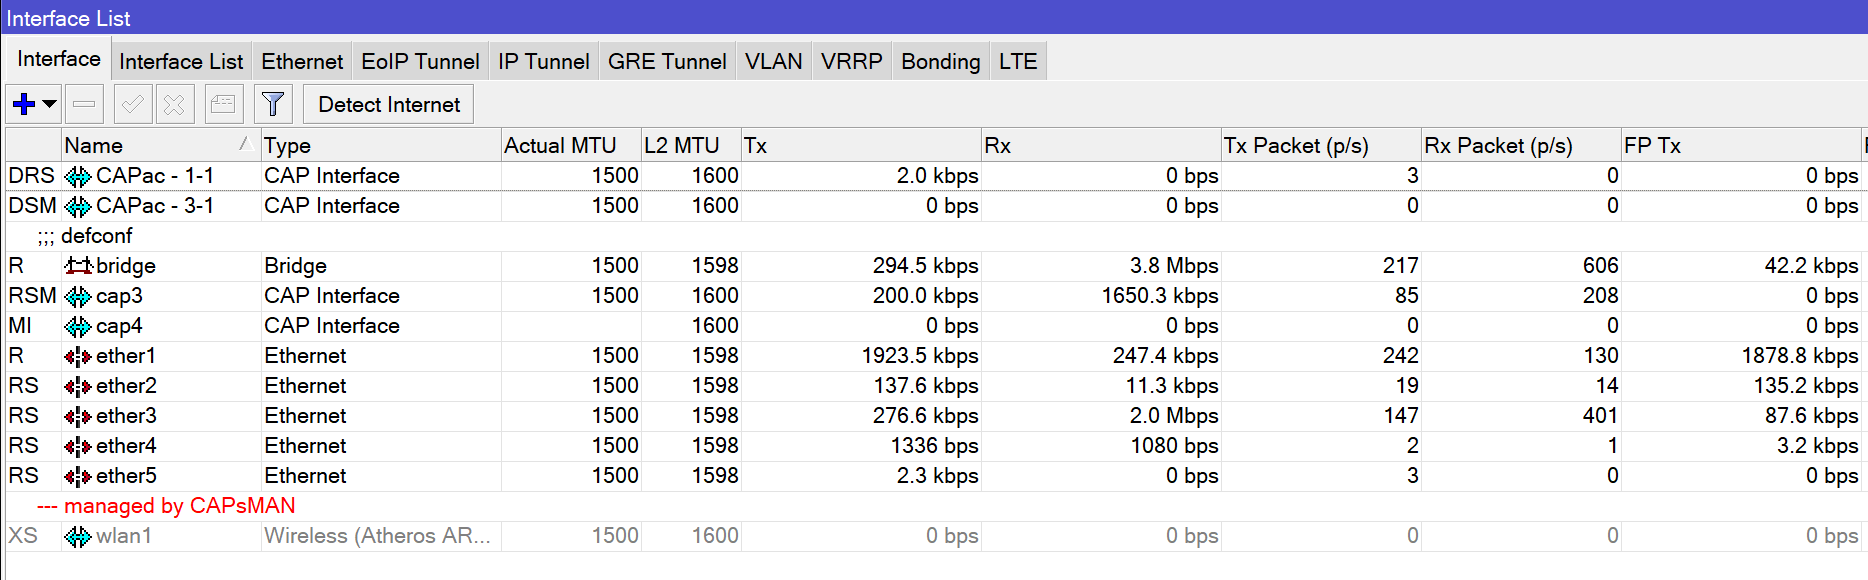Screen dimensions: 1868x580
Task: Click the CAP Interface icon beside cap3
Action: tap(81, 295)
